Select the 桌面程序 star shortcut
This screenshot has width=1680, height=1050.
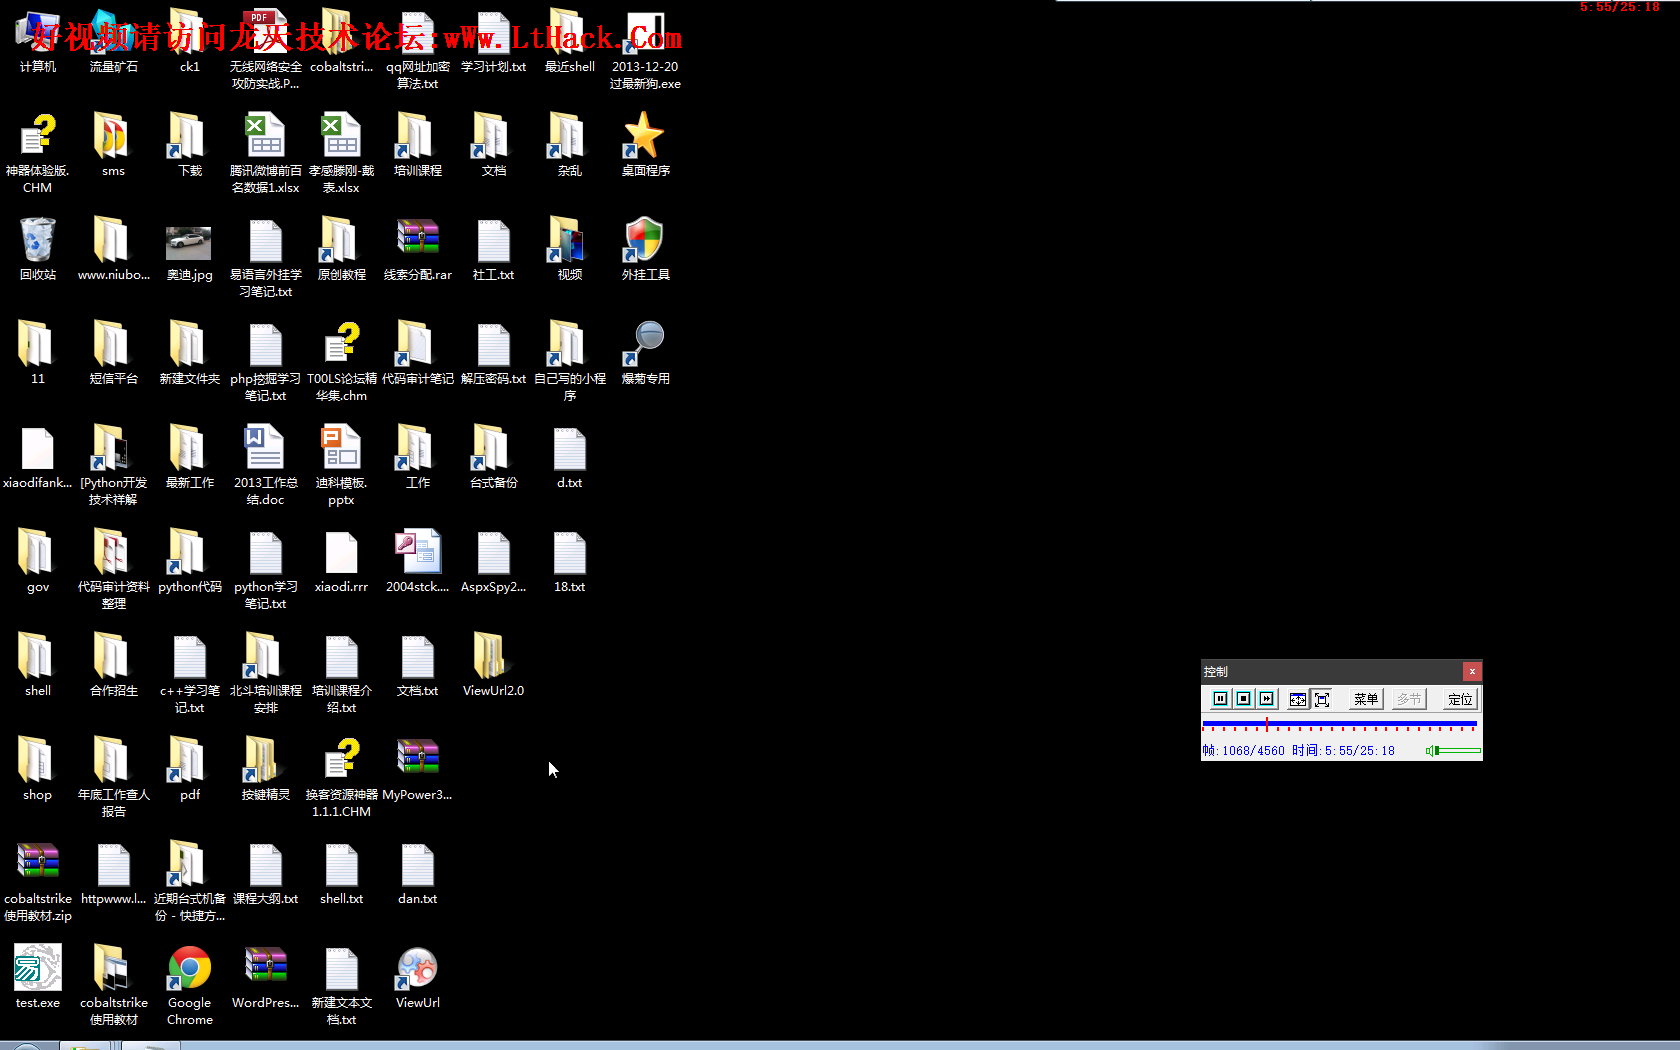[x=646, y=144]
